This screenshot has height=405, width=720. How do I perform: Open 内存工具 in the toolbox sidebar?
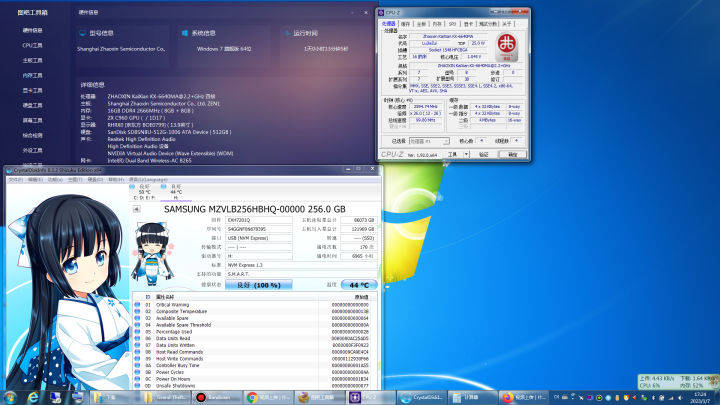coord(33,75)
